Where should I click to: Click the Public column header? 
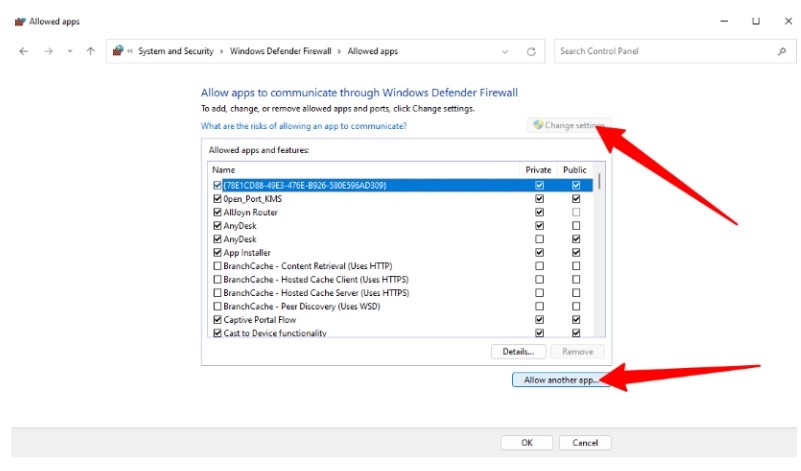pyautogui.click(x=575, y=170)
